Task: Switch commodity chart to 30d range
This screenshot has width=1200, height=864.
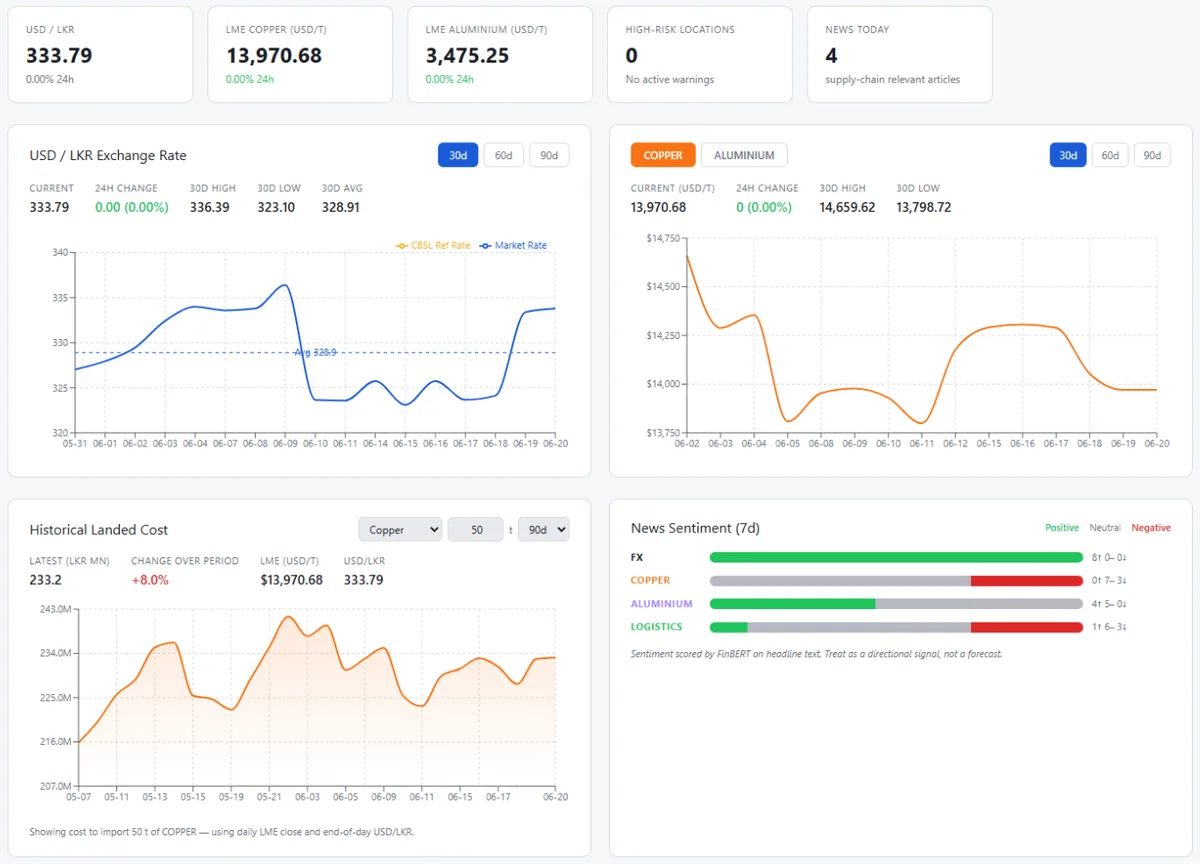Action: click(x=1069, y=155)
